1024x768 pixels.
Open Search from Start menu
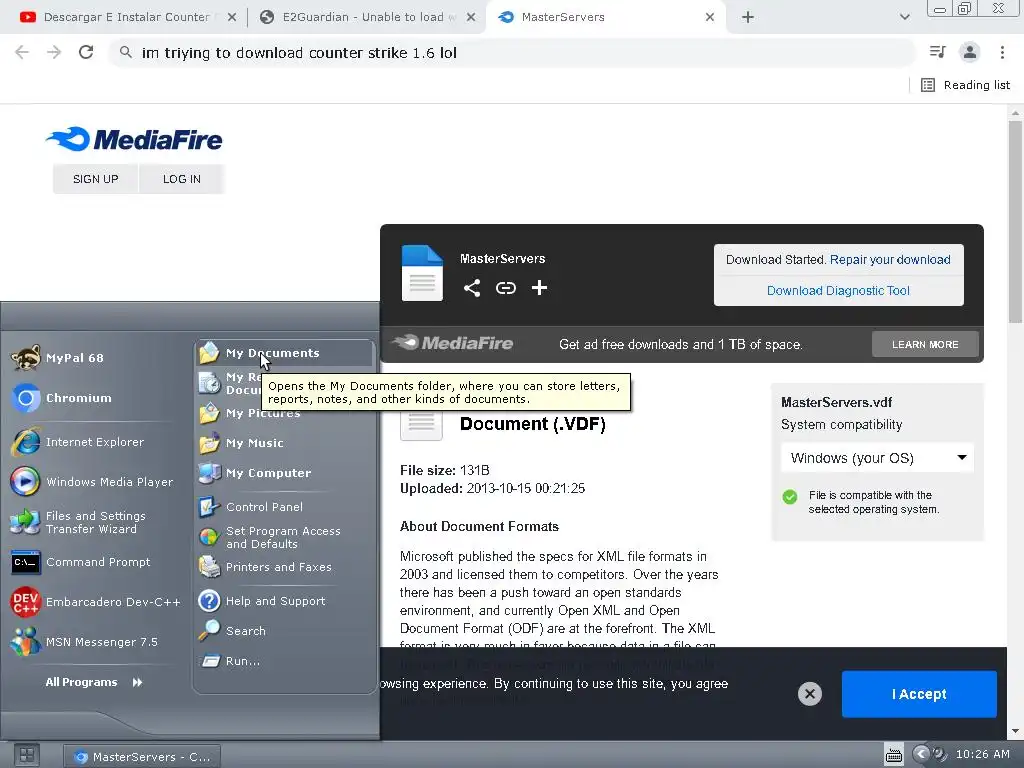click(x=232, y=632)
